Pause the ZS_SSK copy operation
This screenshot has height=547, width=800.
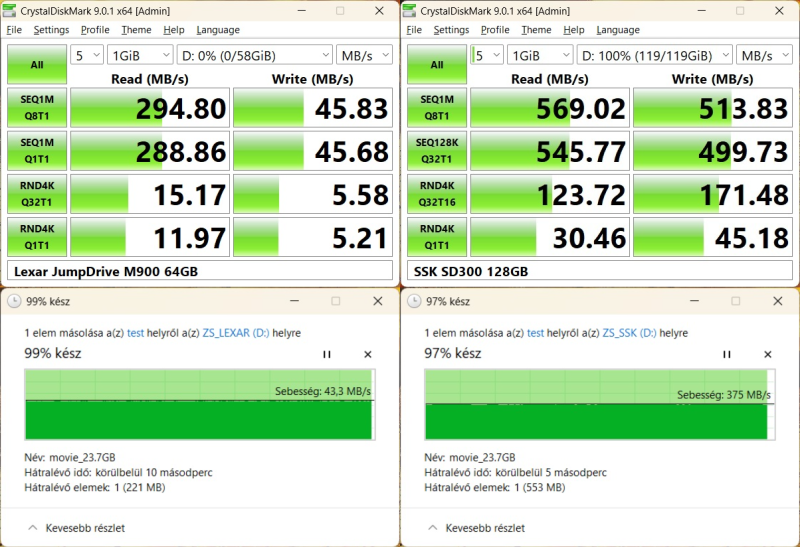pyautogui.click(x=727, y=354)
